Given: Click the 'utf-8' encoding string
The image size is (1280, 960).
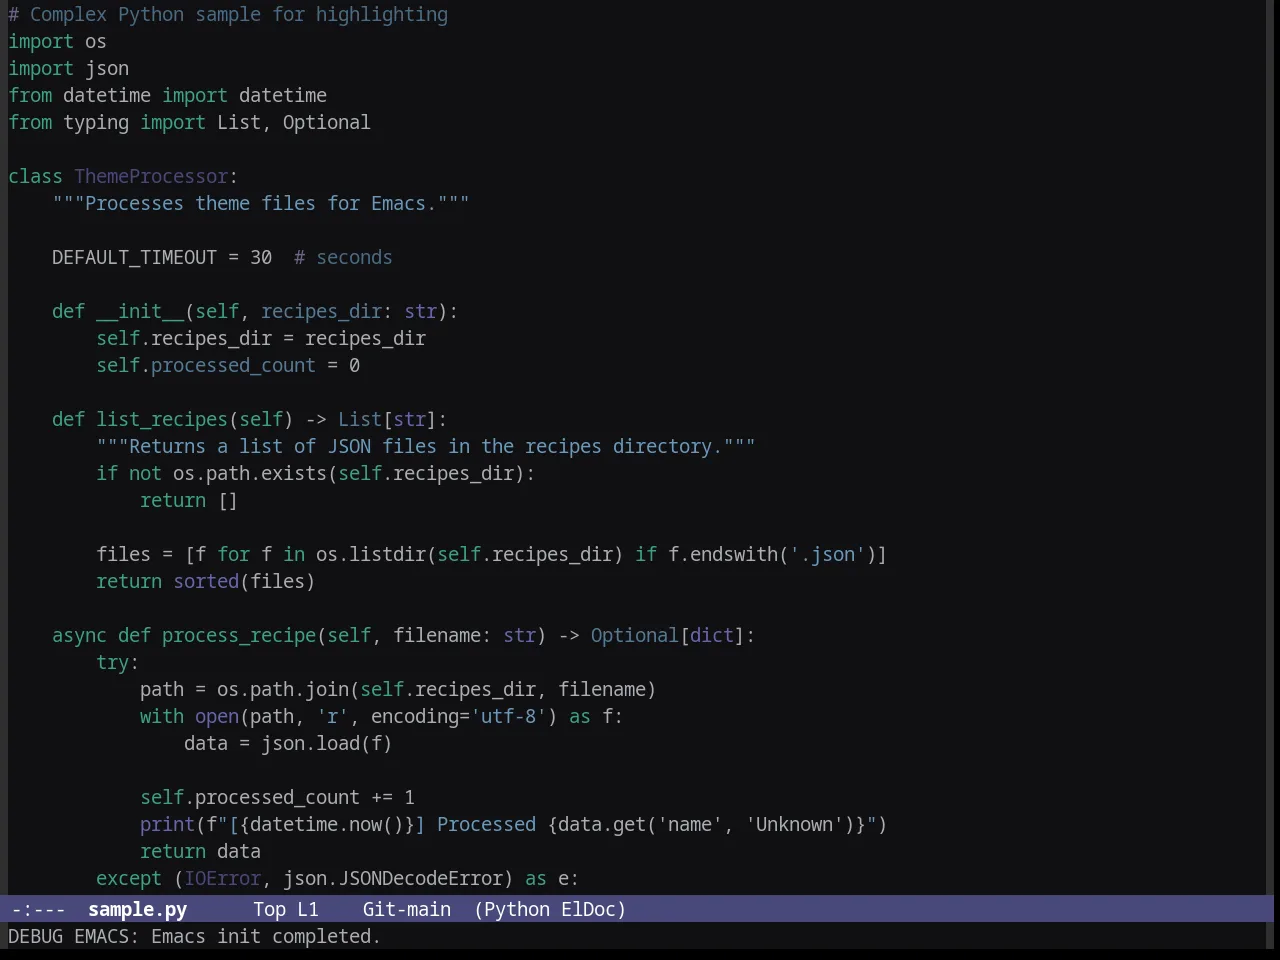Looking at the screenshot, I should 509,716.
